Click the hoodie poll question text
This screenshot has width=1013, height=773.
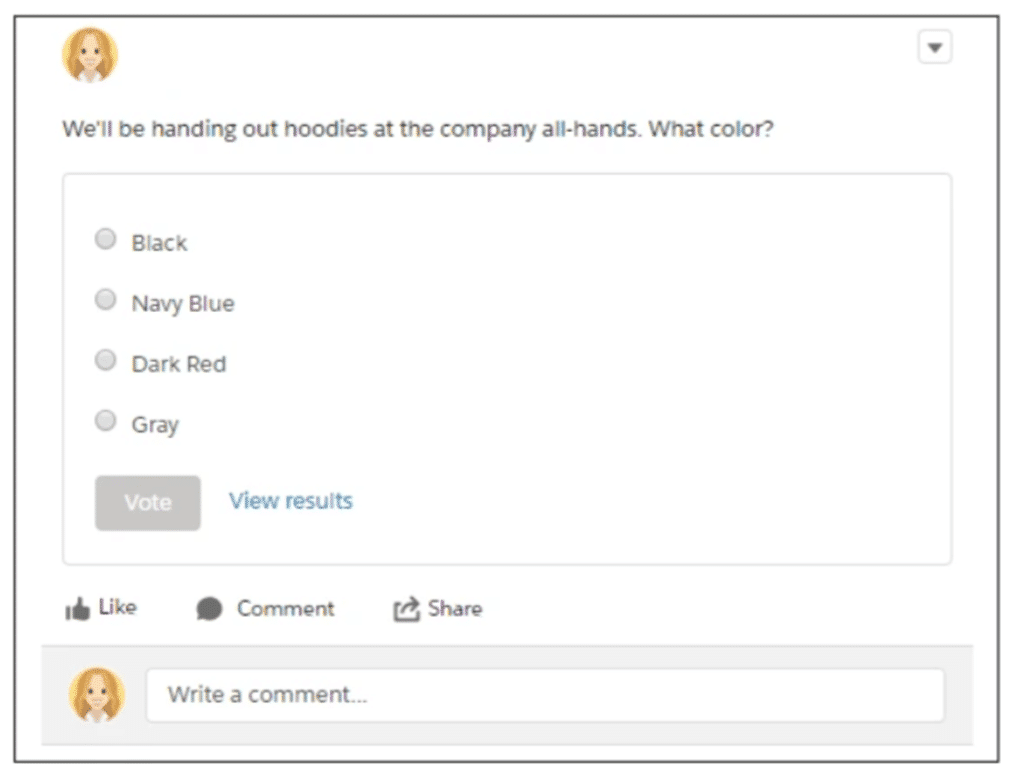[x=418, y=130]
